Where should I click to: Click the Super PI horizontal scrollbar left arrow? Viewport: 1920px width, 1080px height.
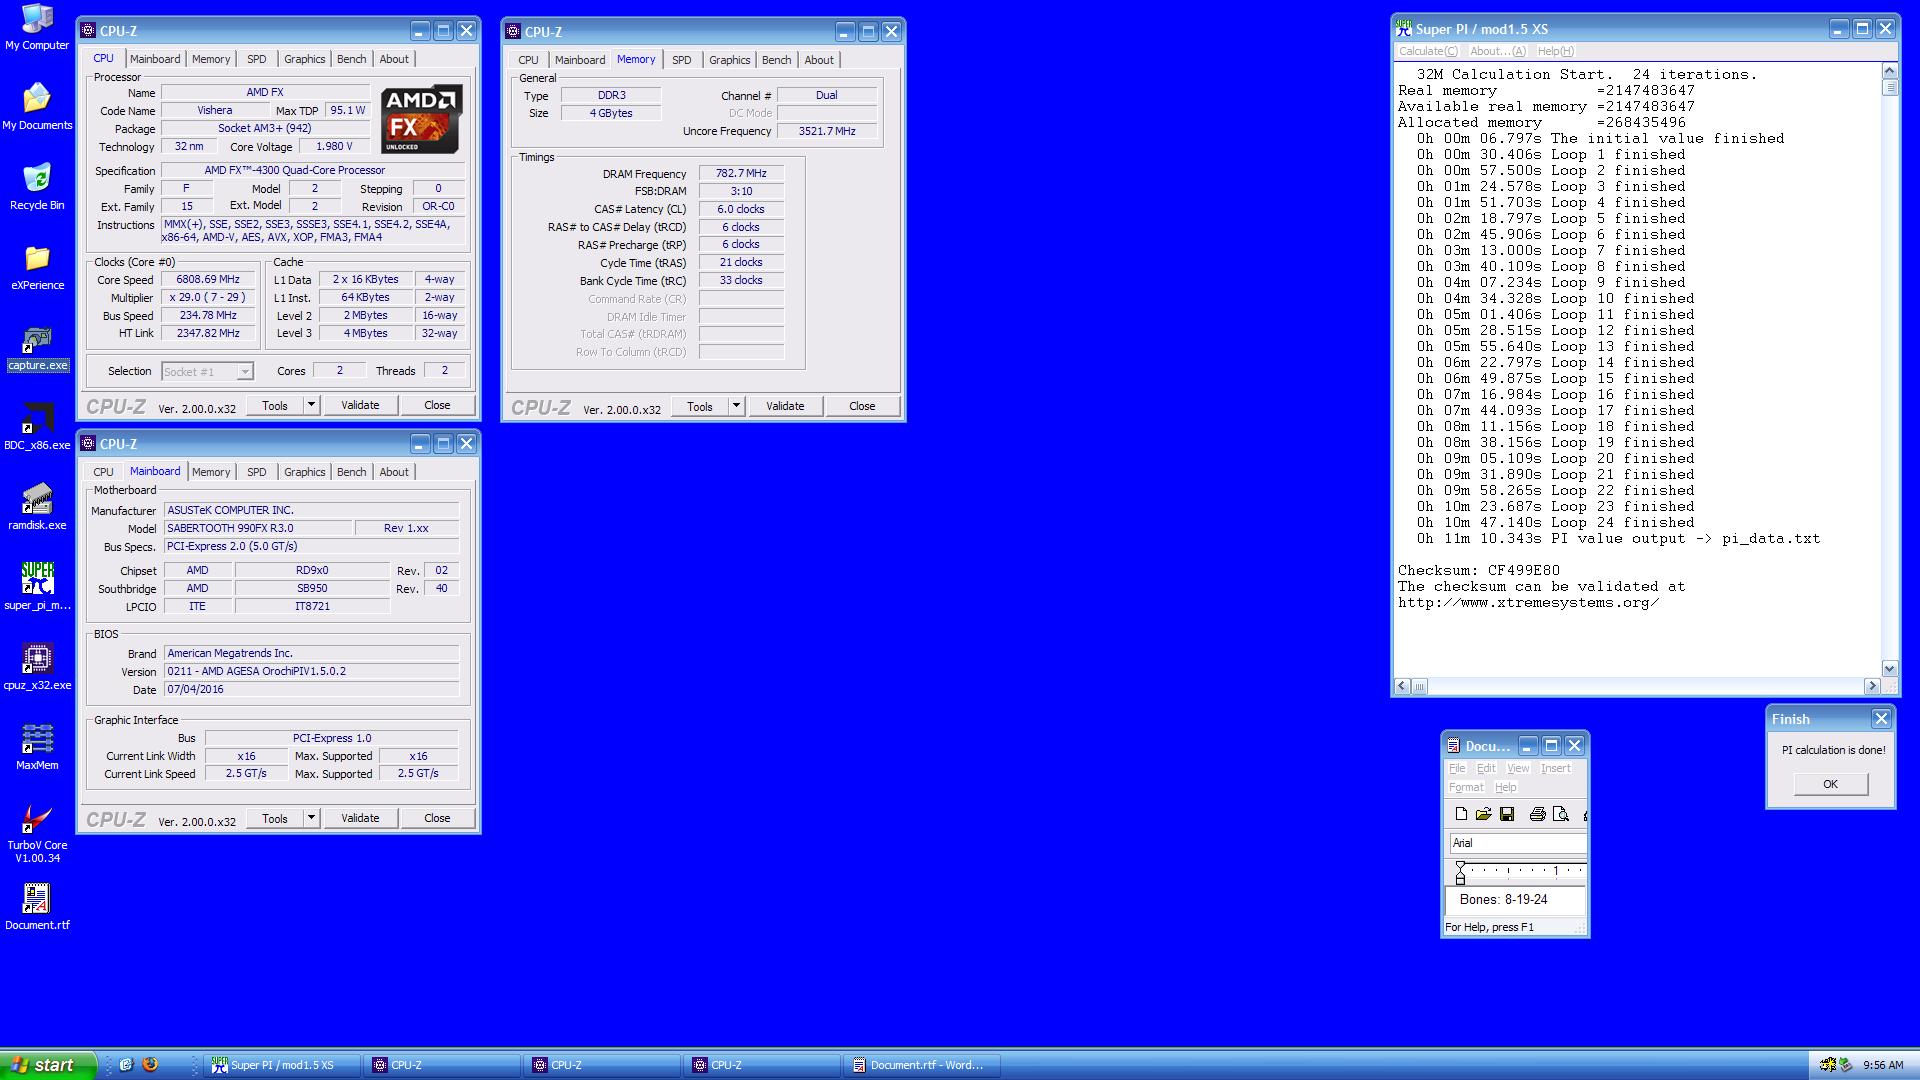(1402, 686)
